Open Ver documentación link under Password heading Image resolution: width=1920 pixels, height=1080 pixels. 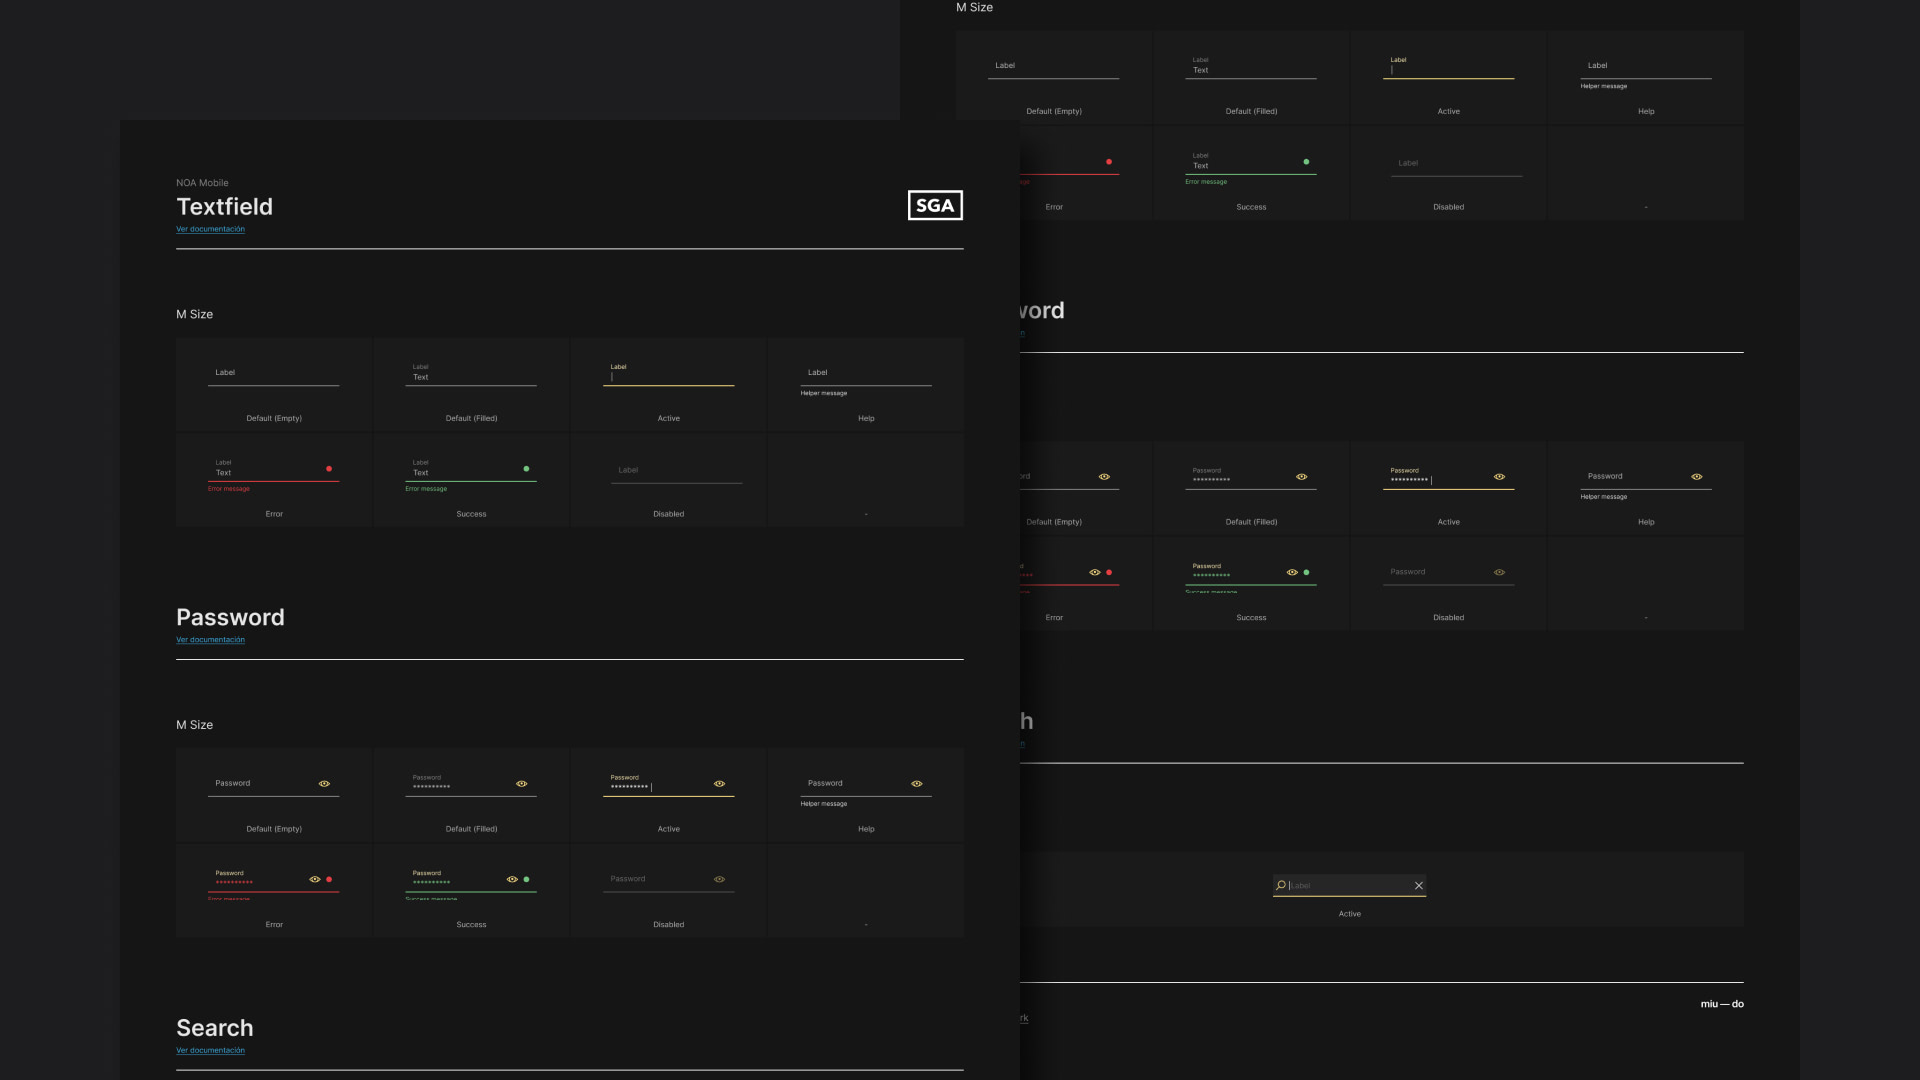click(210, 640)
